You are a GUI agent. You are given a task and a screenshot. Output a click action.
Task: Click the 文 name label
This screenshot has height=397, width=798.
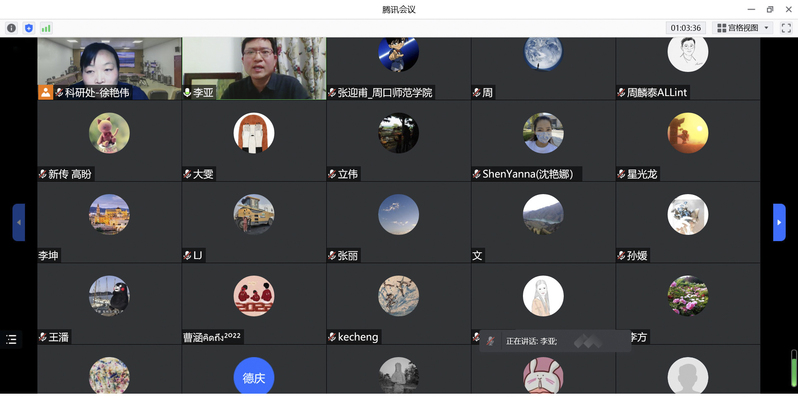(x=477, y=256)
